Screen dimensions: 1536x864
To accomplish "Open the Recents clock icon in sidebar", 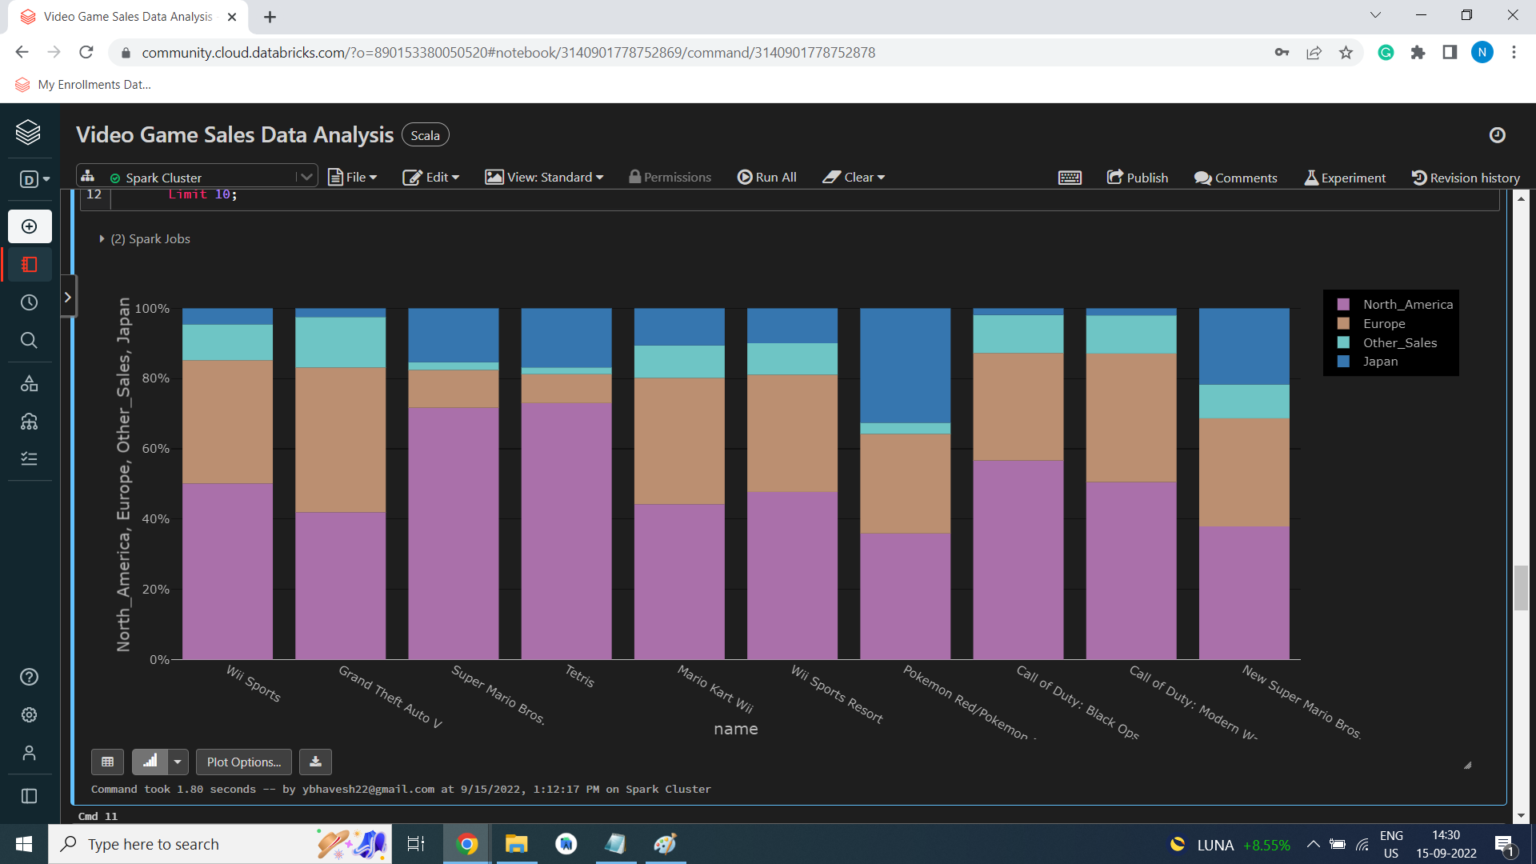I will [x=29, y=303].
